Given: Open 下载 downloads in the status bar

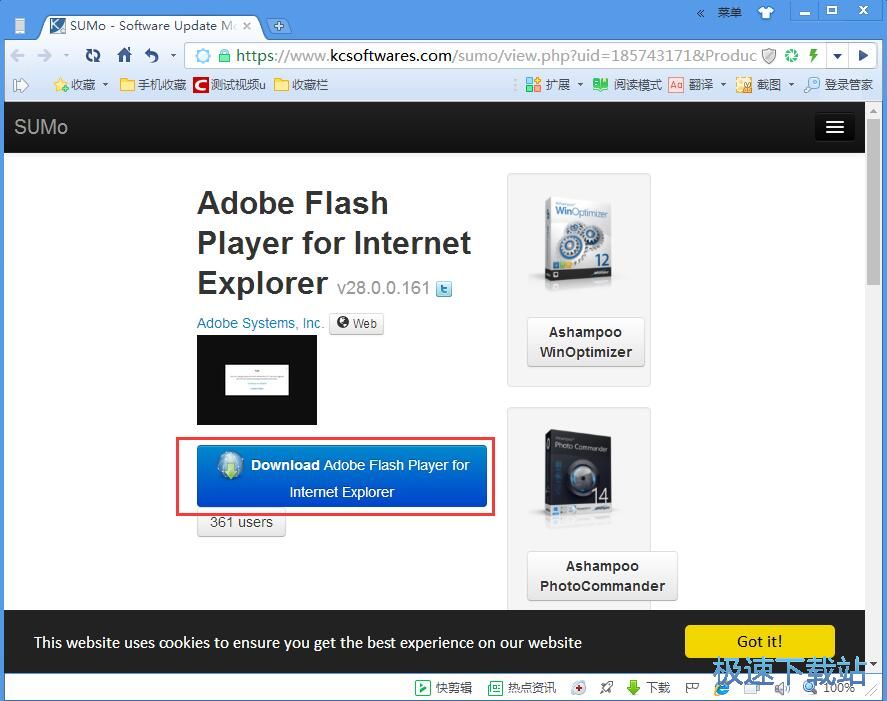Looking at the screenshot, I should coord(648,687).
